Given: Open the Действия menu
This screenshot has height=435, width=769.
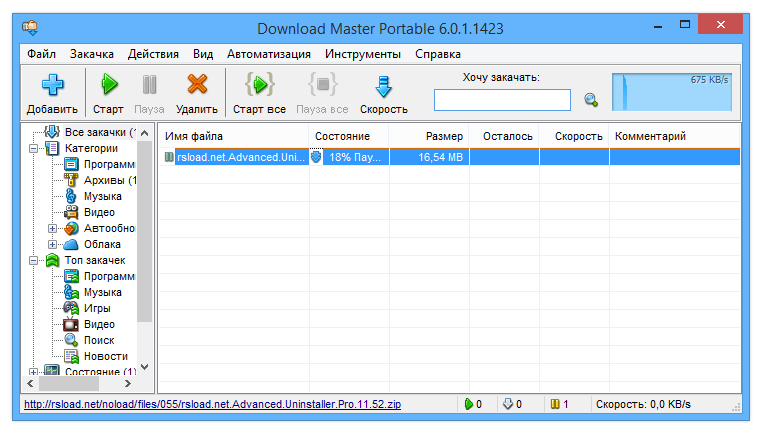Looking at the screenshot, I should pyautogui.click(x=153, y=54).
